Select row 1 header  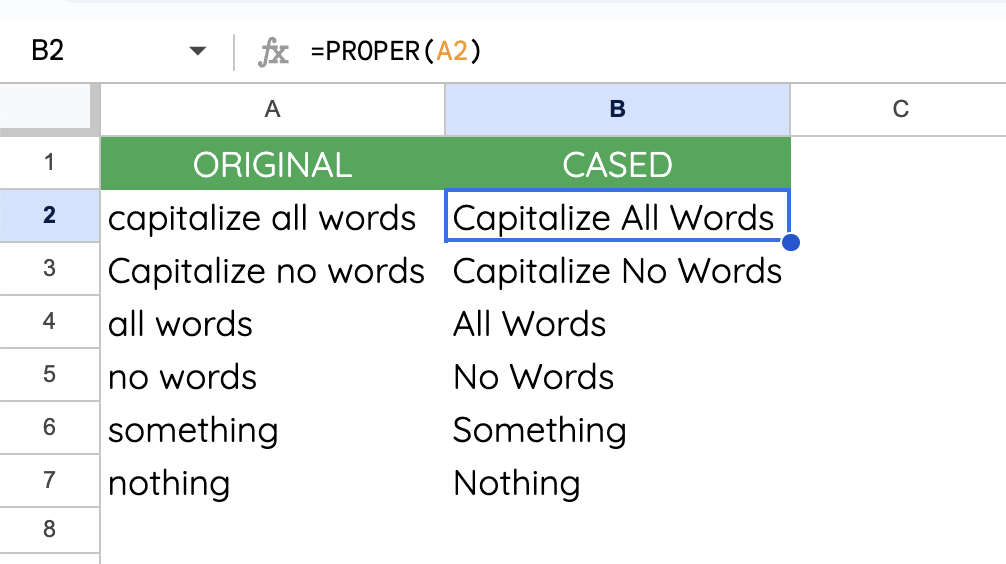[x=49, y=162]
